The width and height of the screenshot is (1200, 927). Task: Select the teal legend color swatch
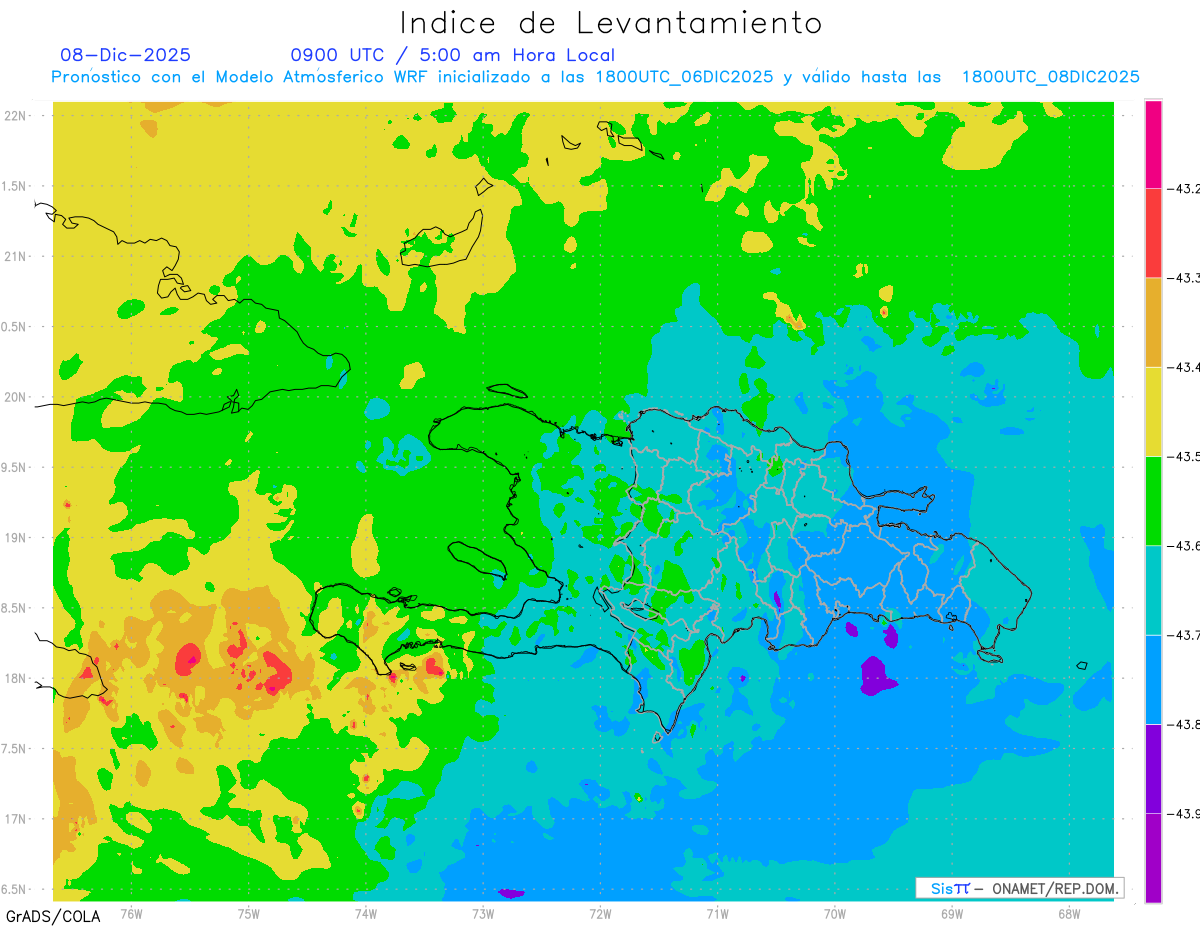[1153, 590]
